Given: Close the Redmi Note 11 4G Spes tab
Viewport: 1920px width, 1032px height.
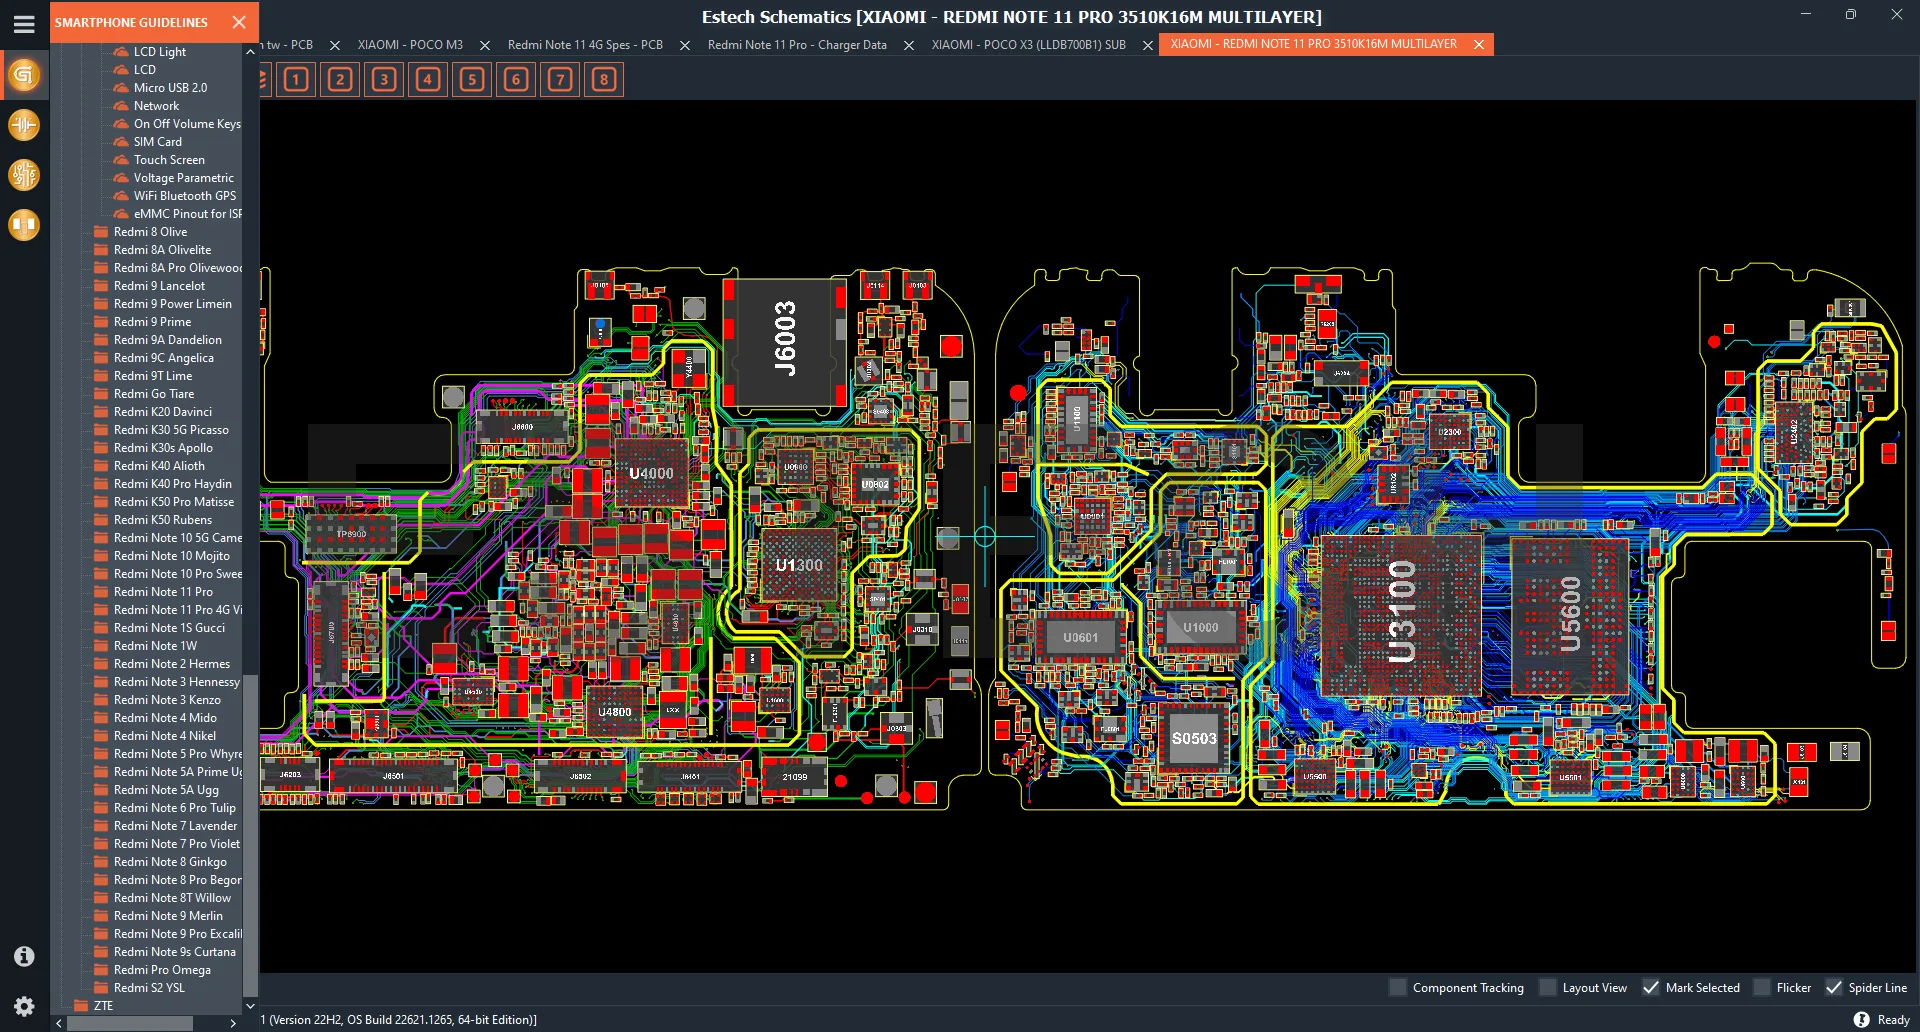Looking at the screenshot, I should [x=685, y=45].
